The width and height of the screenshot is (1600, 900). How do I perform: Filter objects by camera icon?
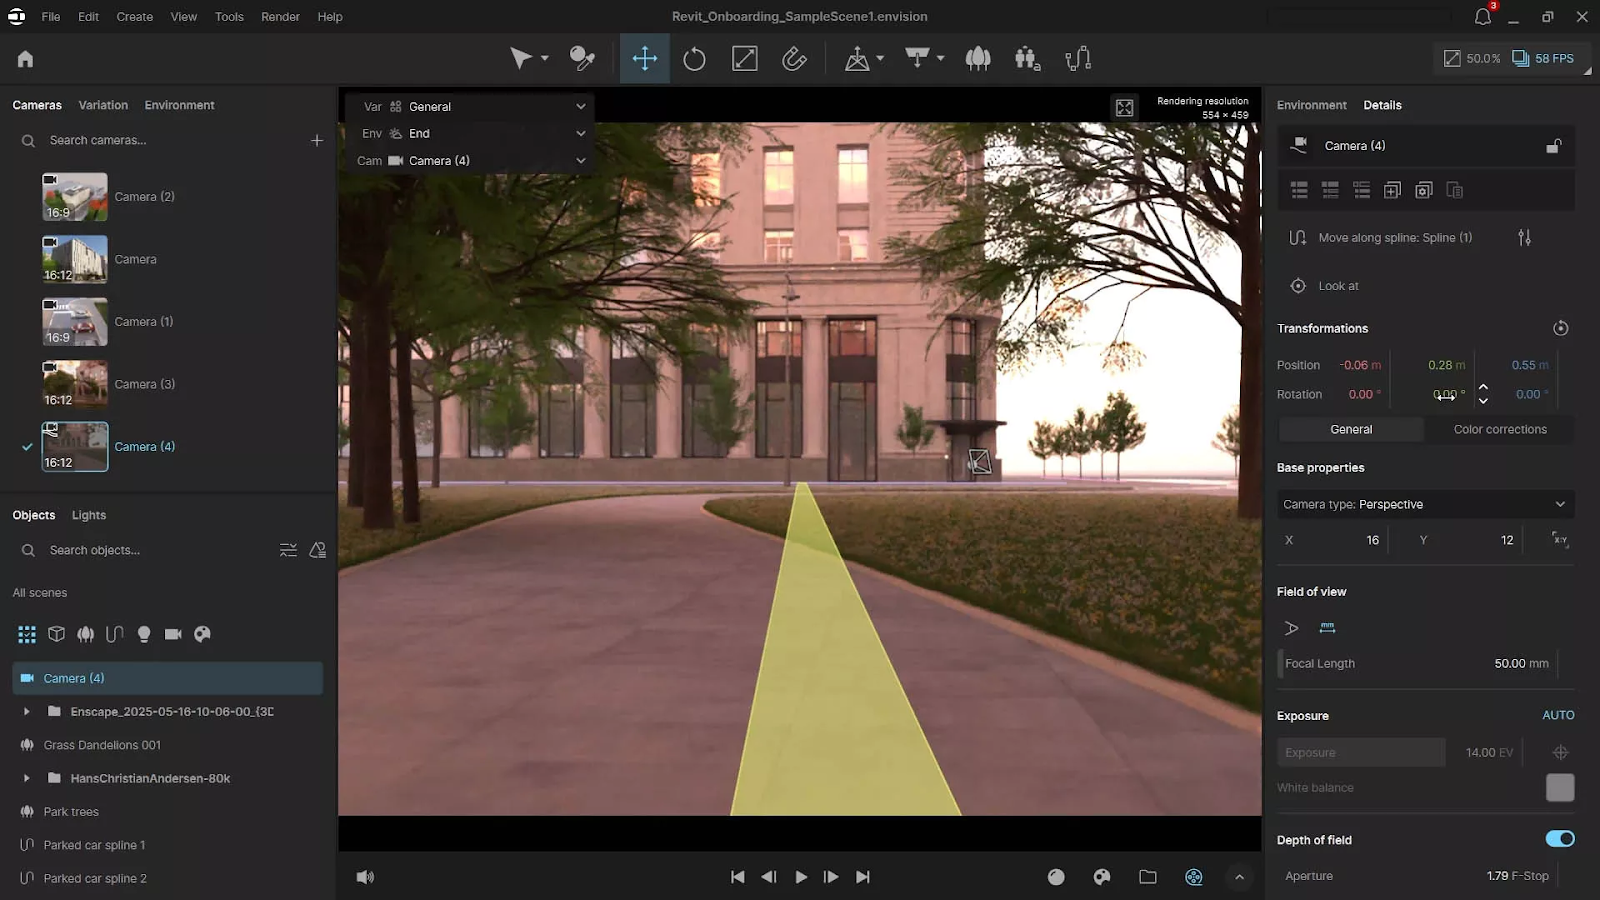pyautogui.click(x=173, y=634)
